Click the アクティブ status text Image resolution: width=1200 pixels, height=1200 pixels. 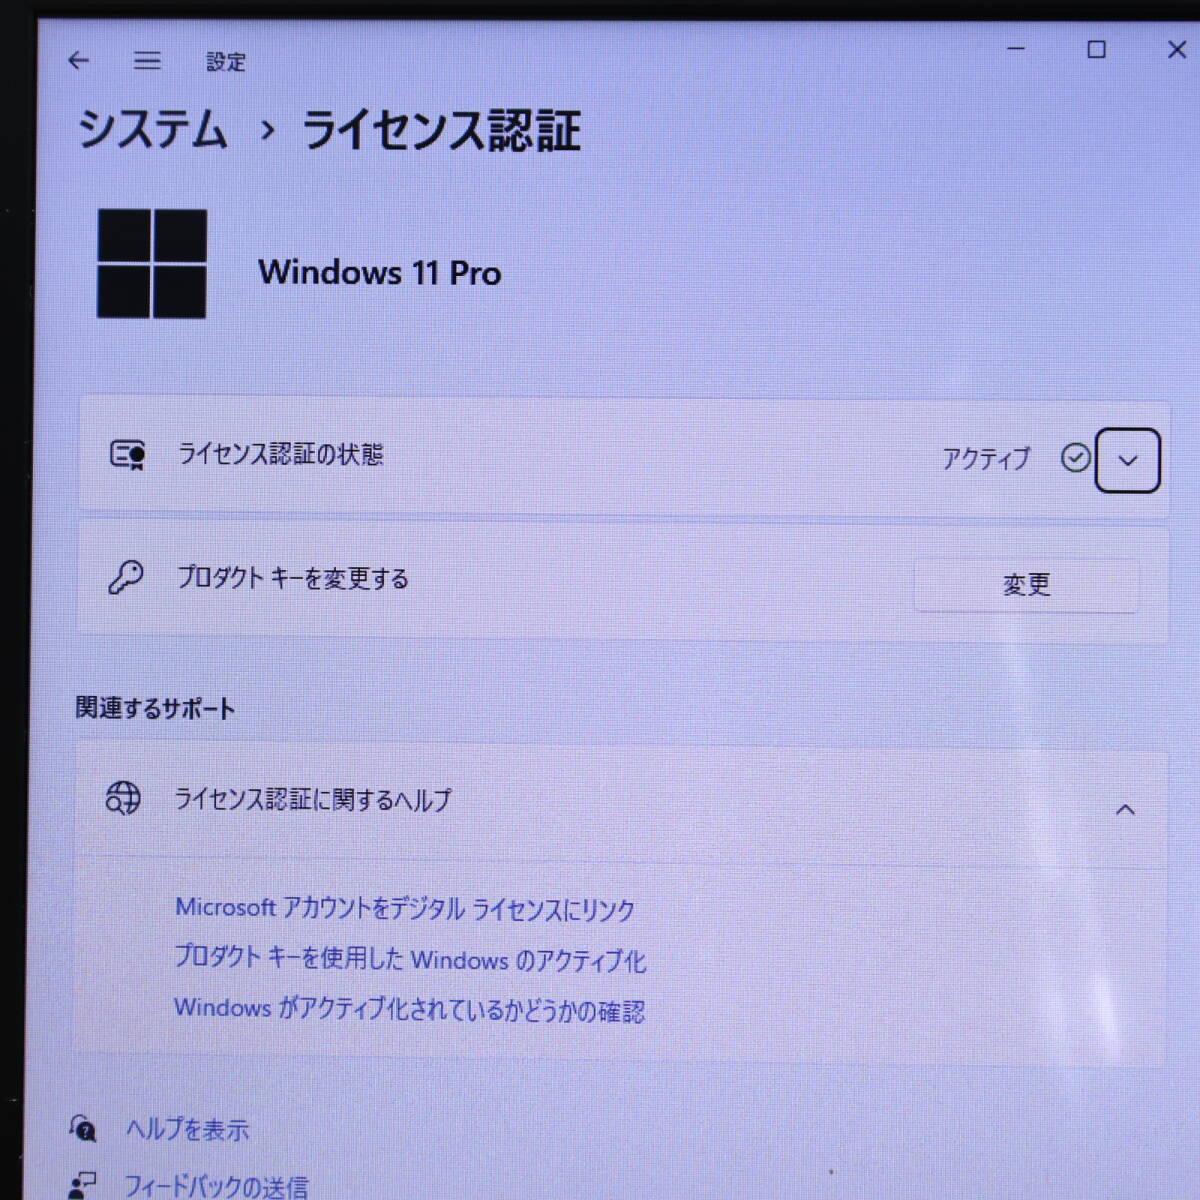point(986,459)
